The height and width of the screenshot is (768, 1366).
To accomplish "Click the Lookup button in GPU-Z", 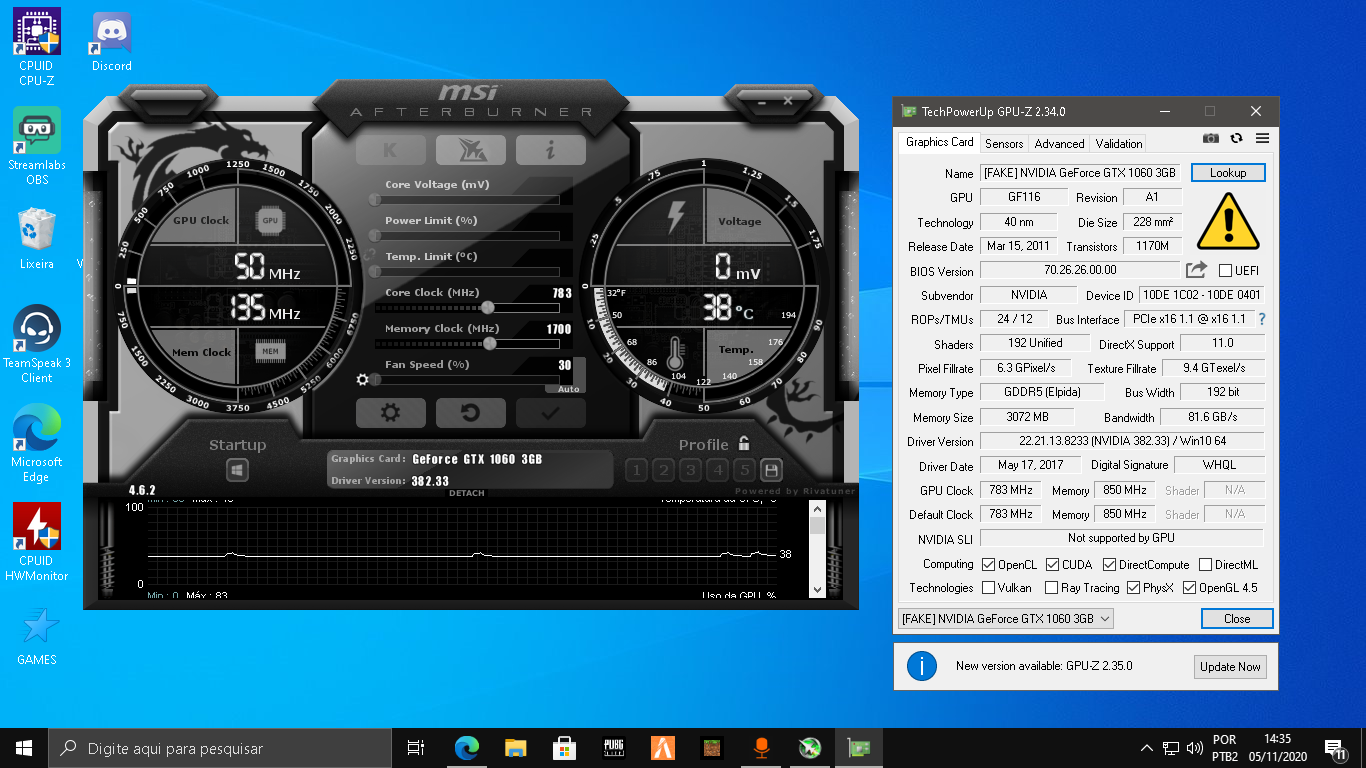I will point(1228,173).
